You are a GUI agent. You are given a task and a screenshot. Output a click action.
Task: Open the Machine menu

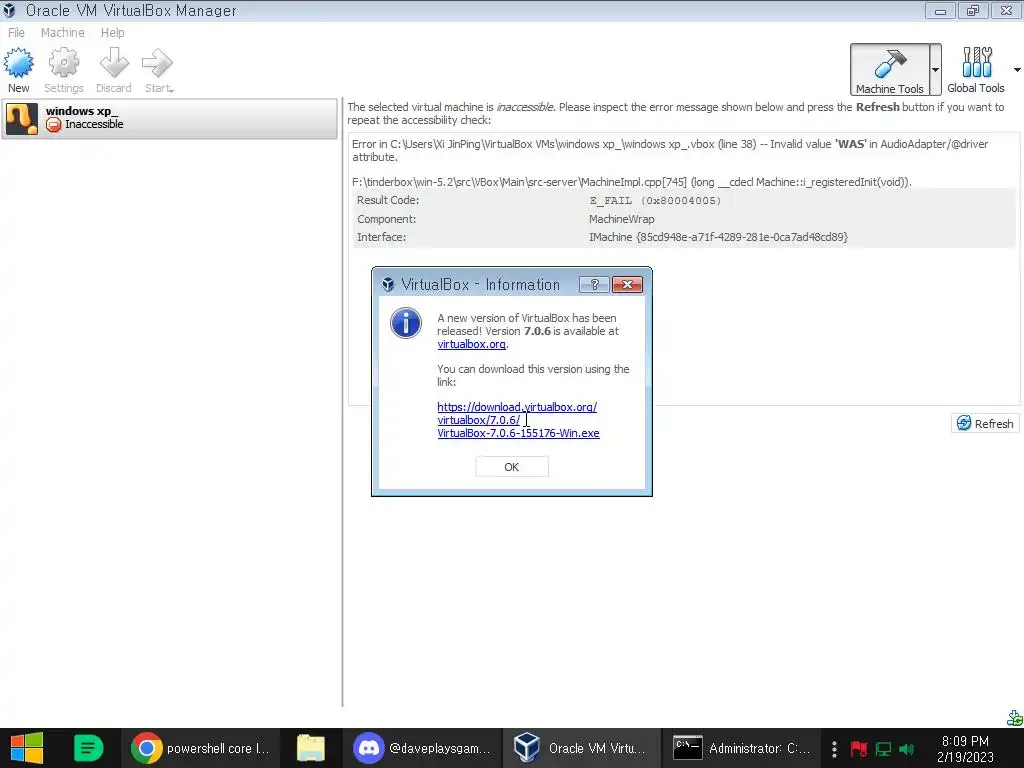tap(63, 33)
